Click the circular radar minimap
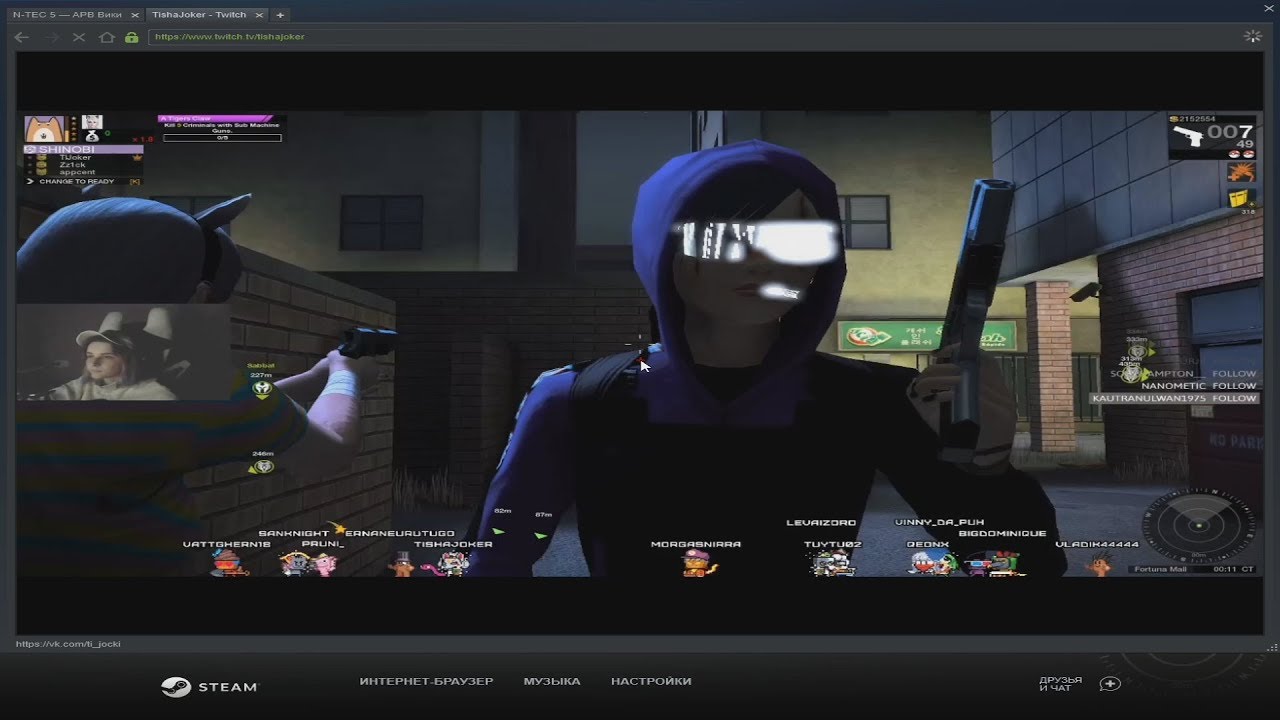The width and height of the screenshot is (1280, 720). click(1199, 526)
